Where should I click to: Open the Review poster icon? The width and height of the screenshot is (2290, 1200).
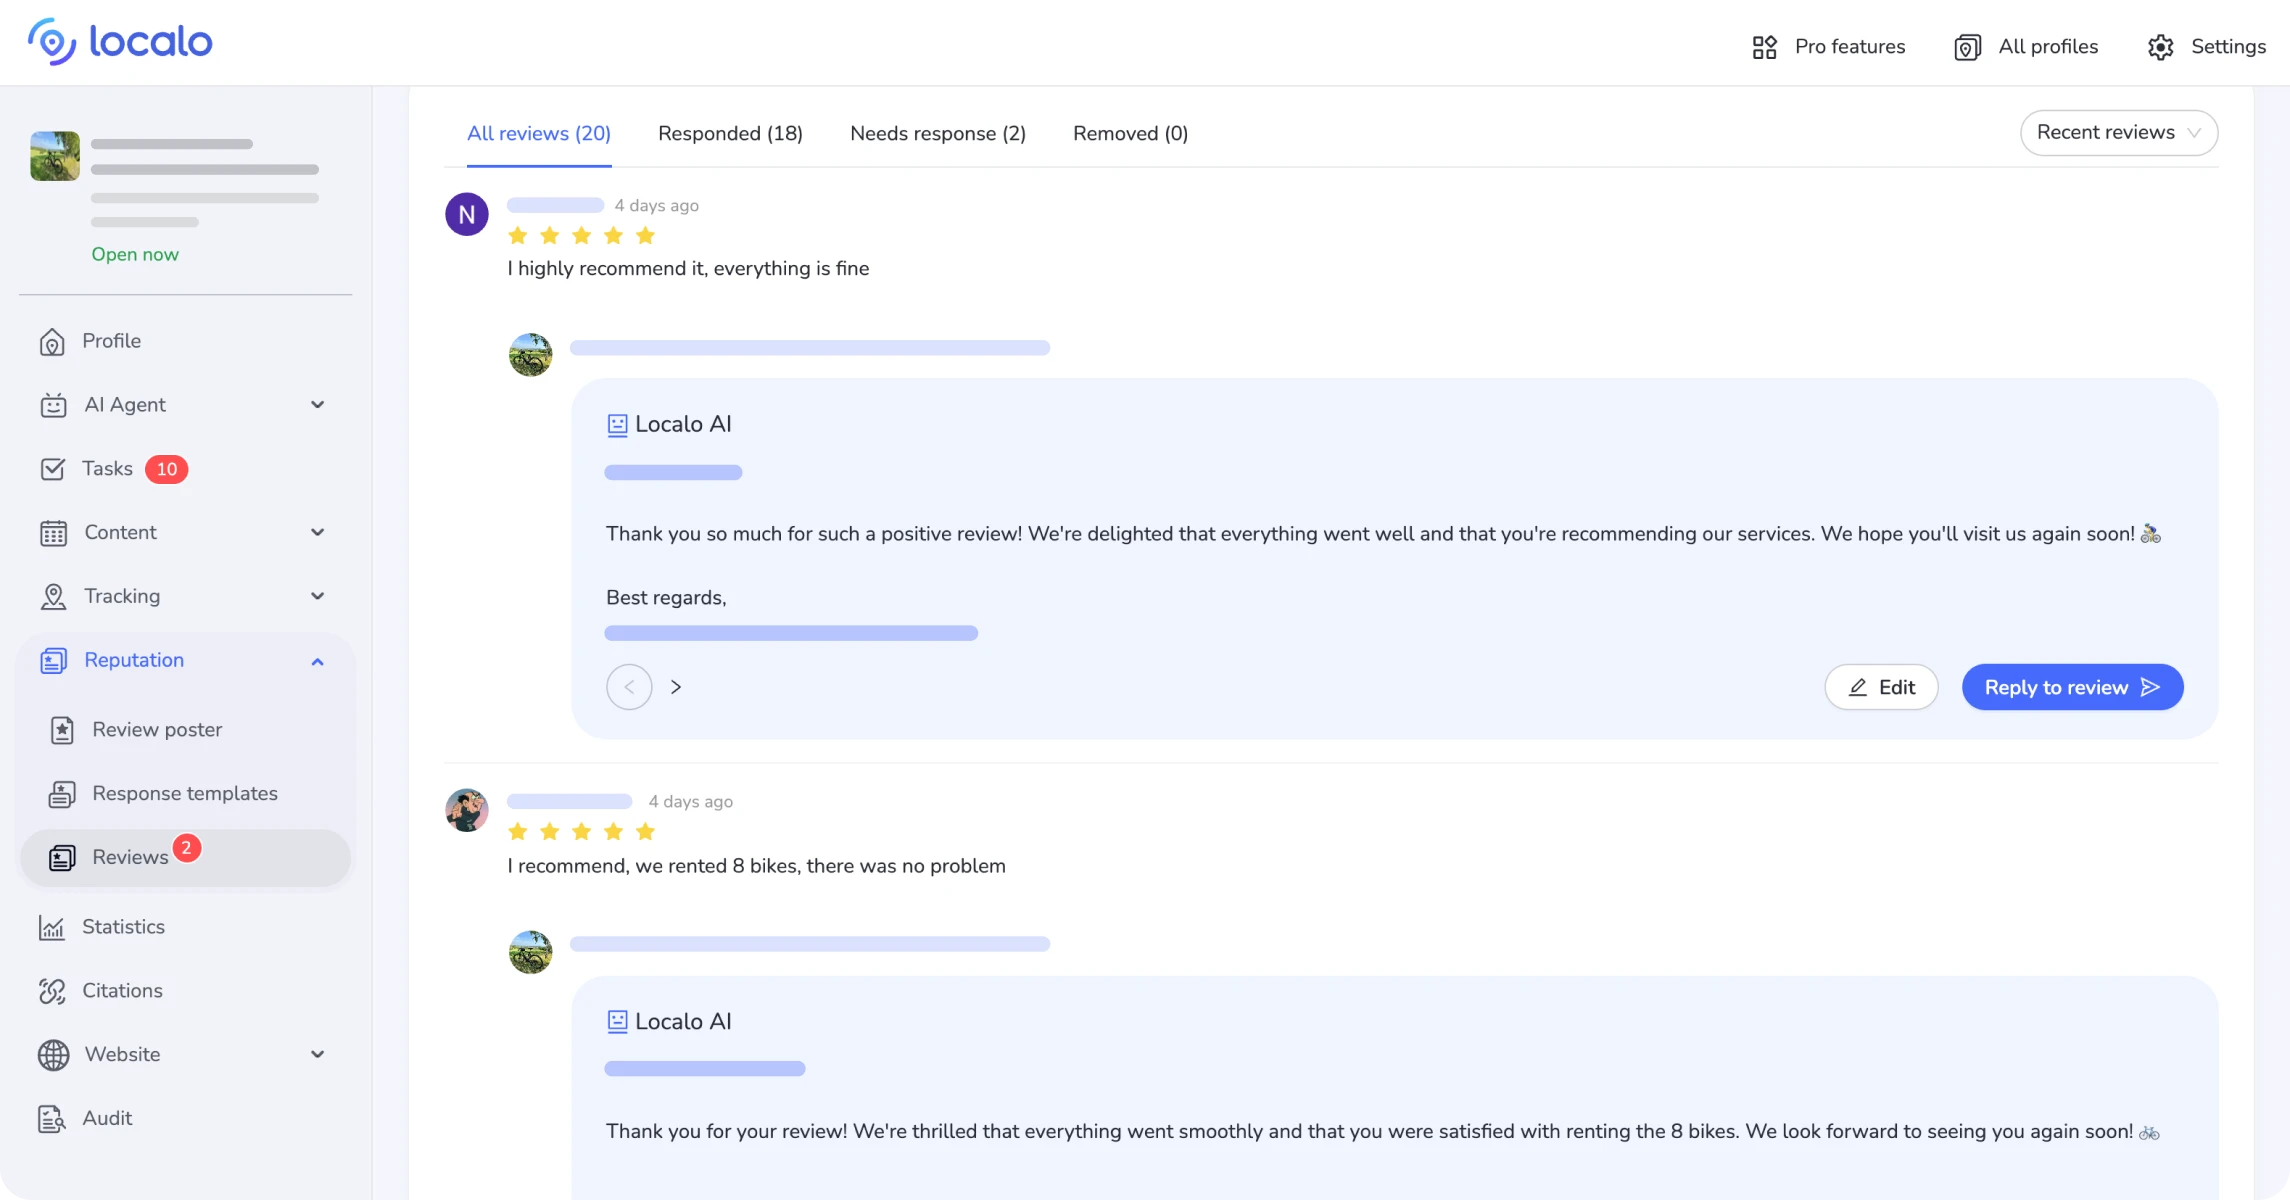tap(62, 731)
